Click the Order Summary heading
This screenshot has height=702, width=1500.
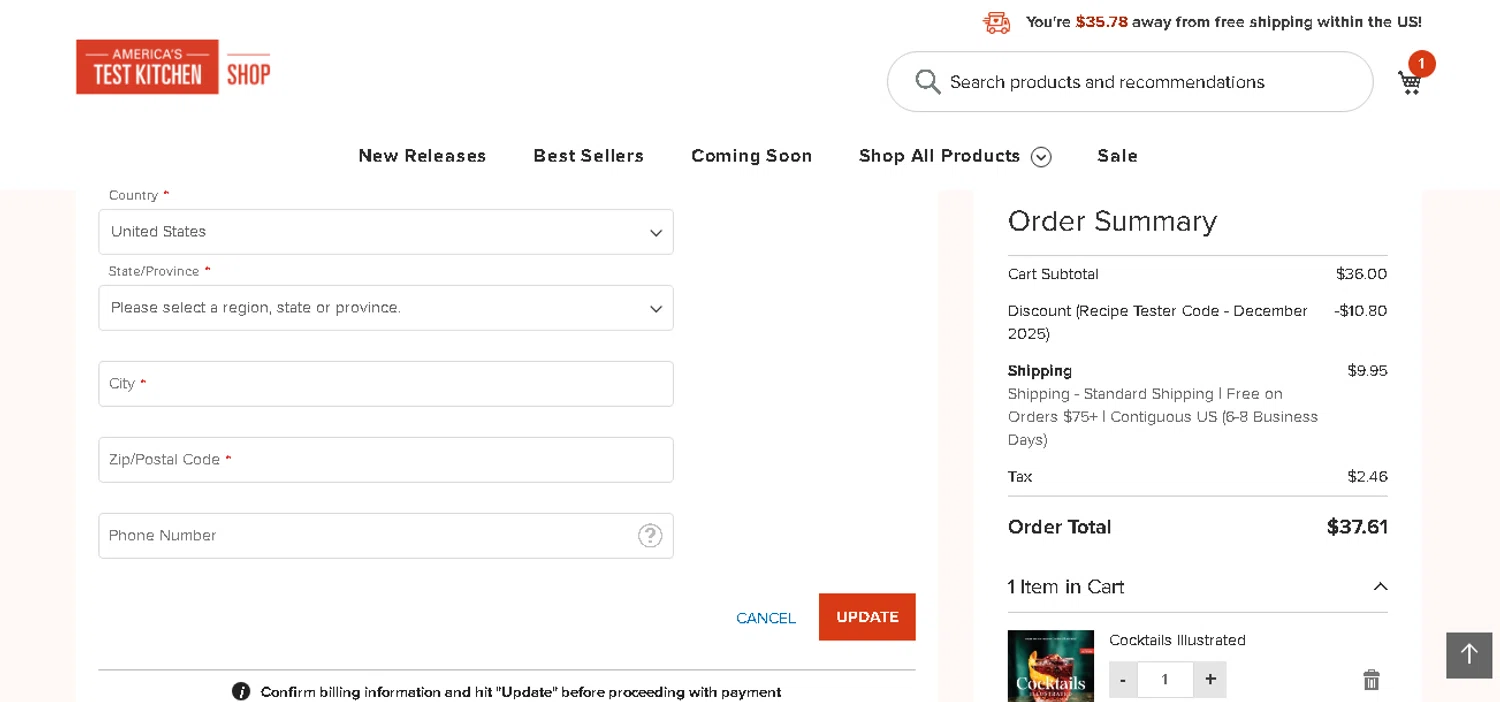[x=1112, y=221]
